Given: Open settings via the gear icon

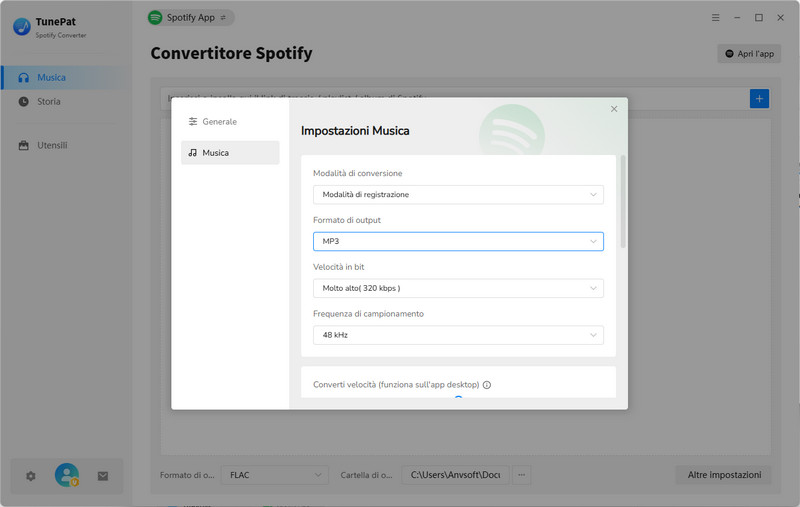Looking at the screenshot, I should click(30, 476).
